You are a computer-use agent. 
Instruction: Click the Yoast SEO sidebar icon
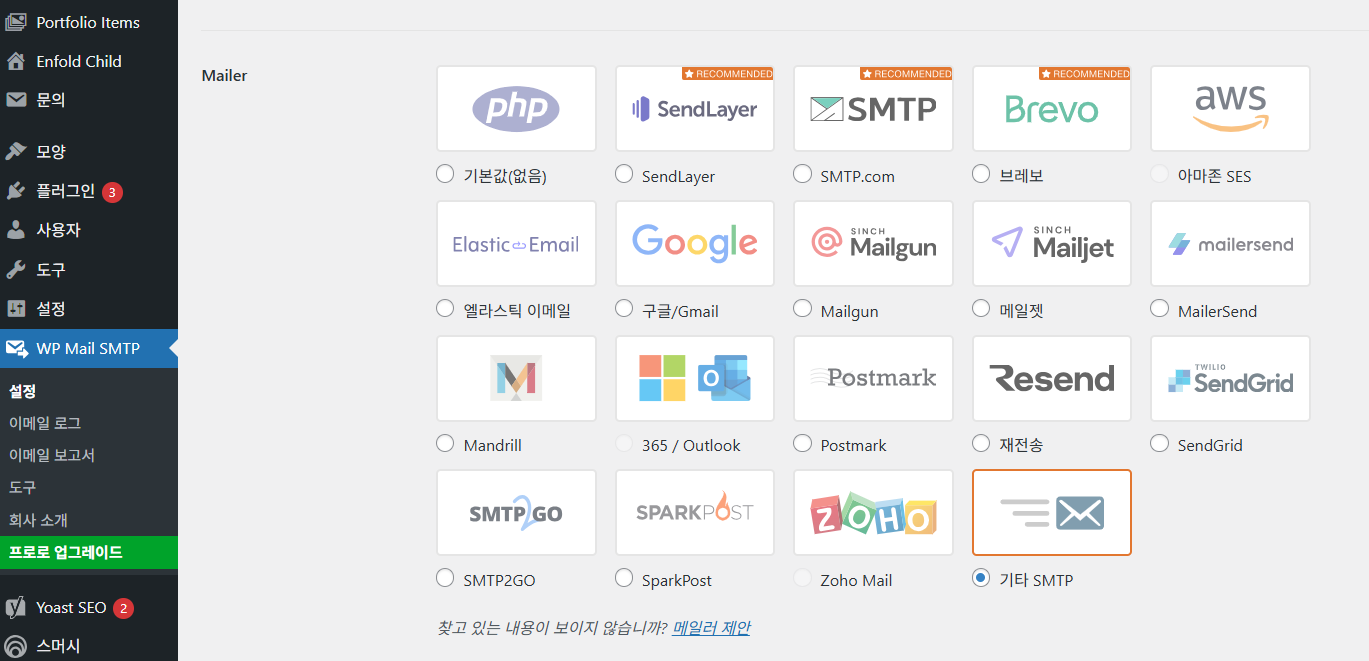coord(16,608)
